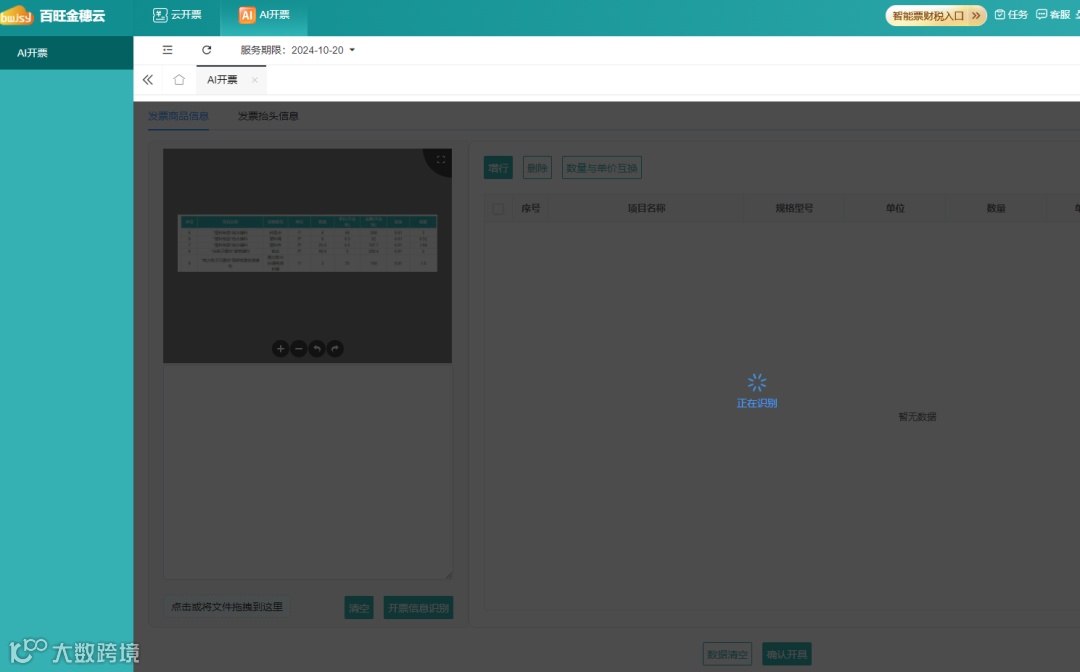Screen dimensions: 1080x672
Task: Zoom in on preview image with plus icon
Action: [x=280, y=349]
